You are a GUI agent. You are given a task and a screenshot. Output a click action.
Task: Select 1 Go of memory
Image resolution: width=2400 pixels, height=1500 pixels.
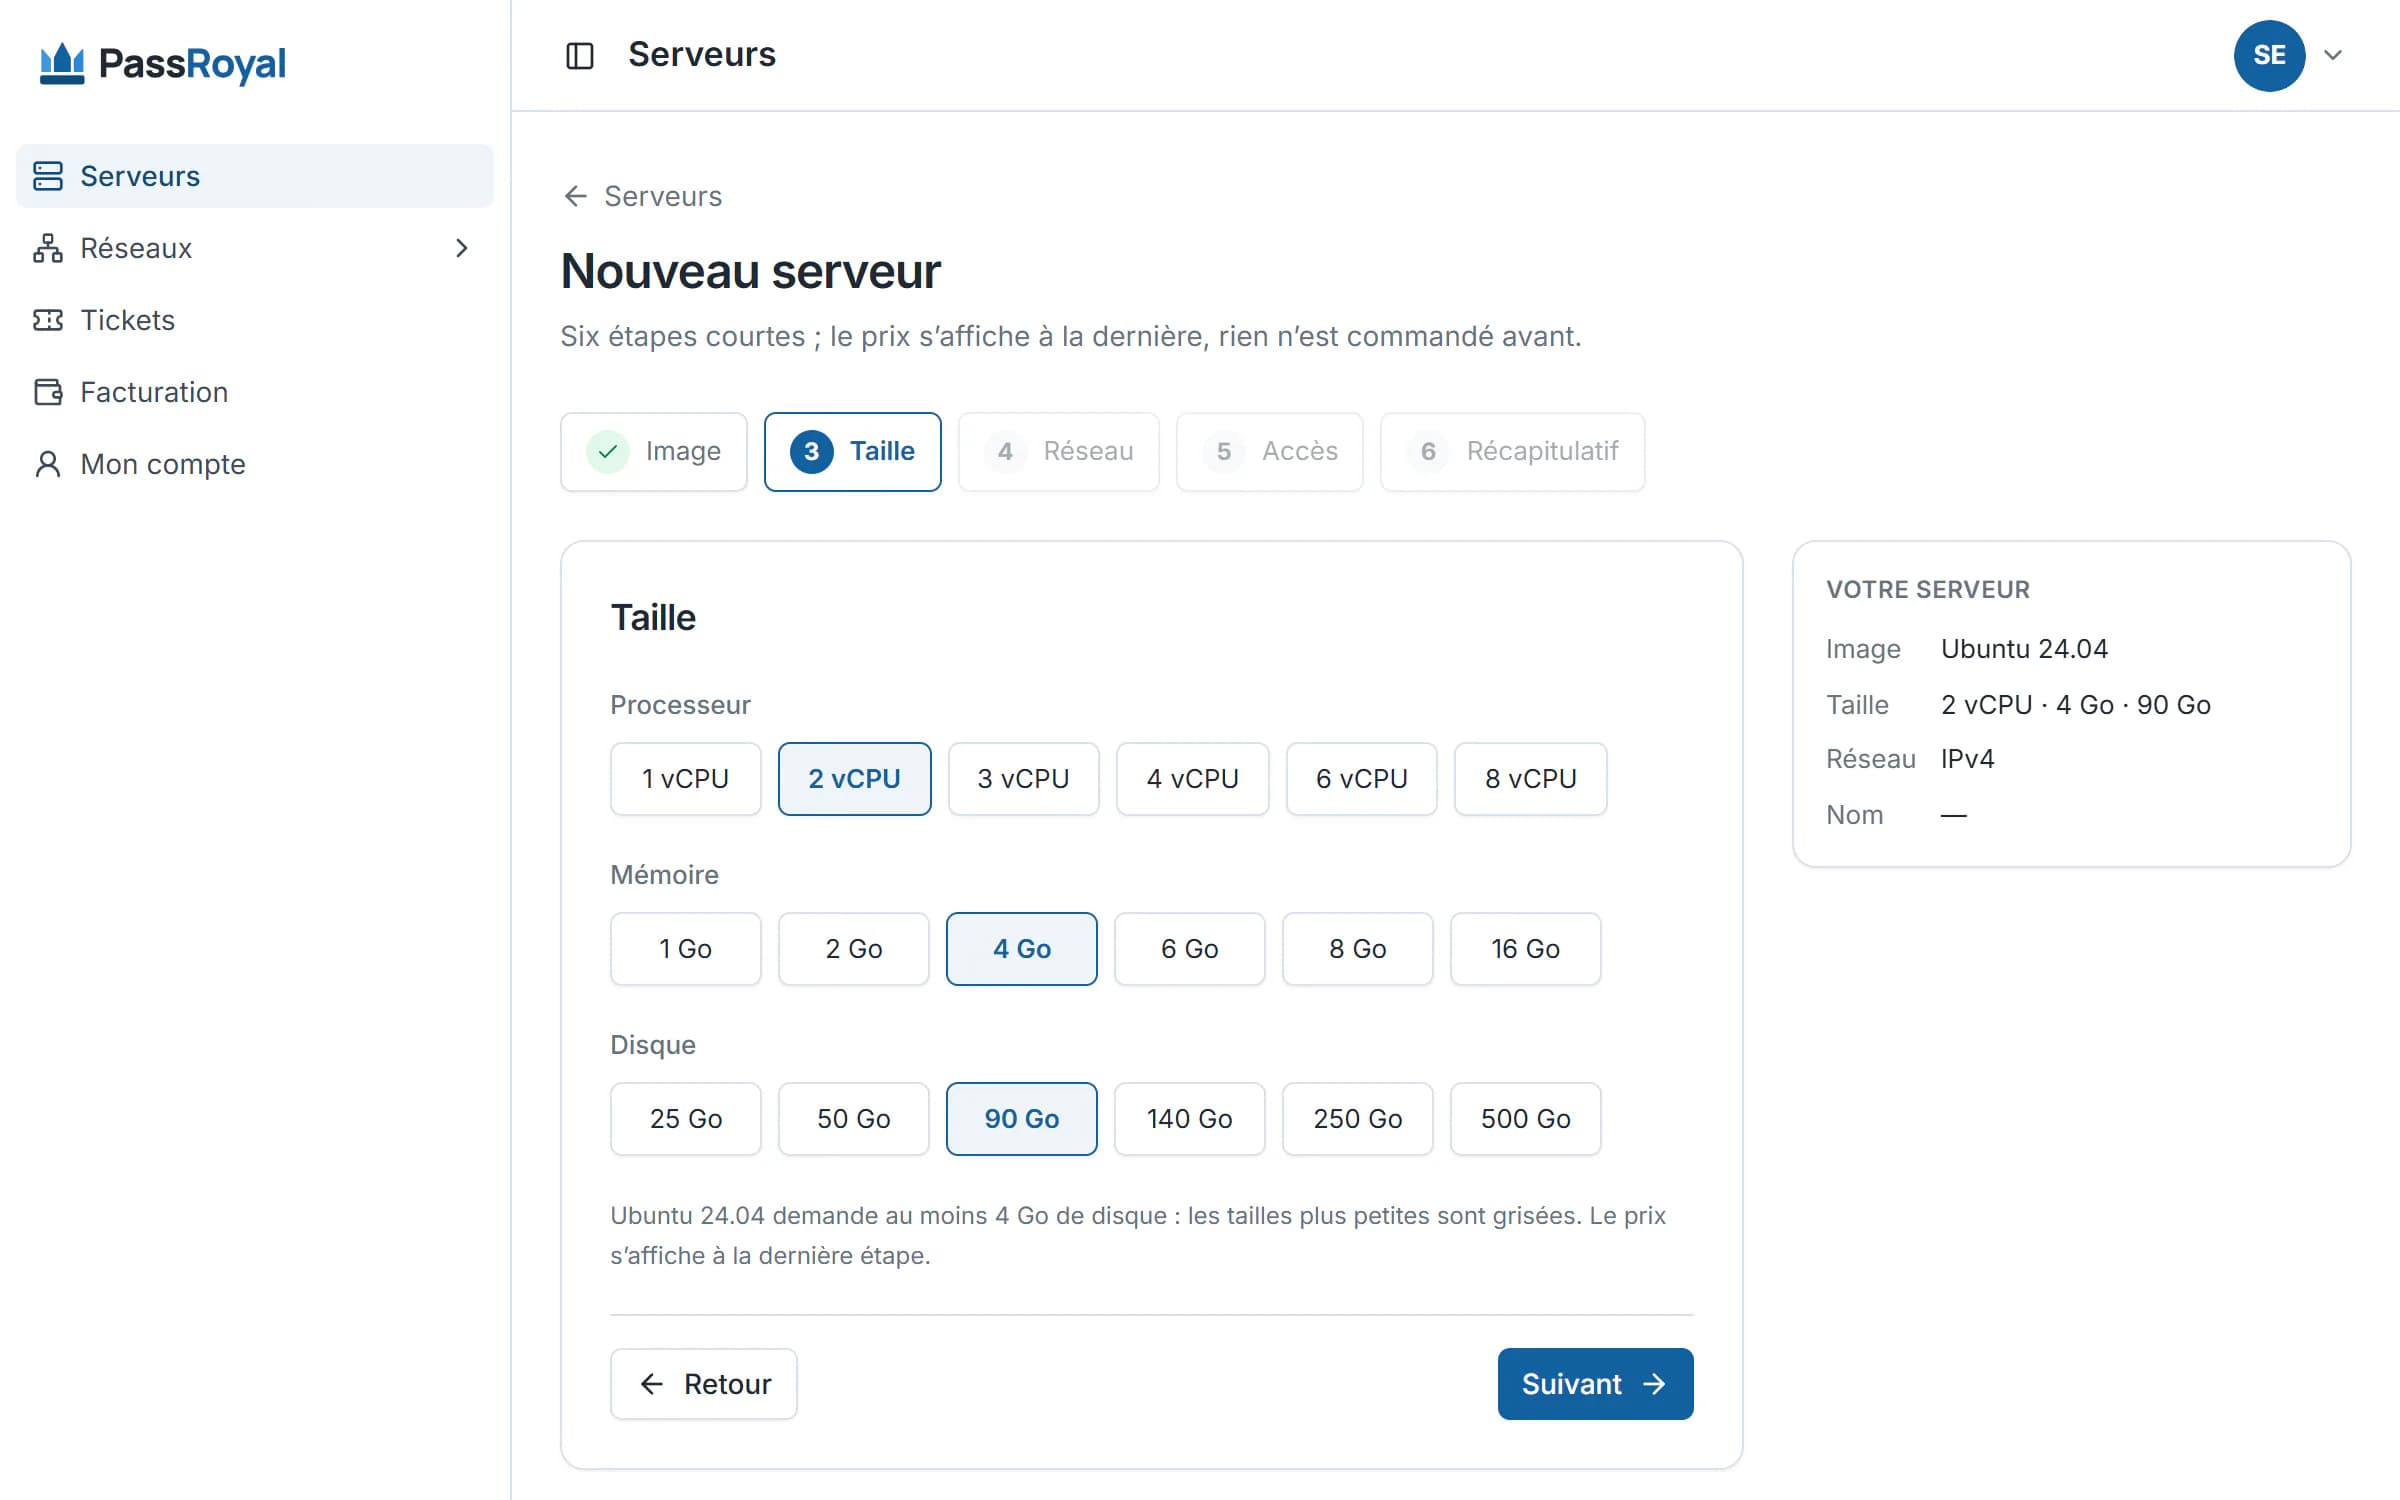686,949
